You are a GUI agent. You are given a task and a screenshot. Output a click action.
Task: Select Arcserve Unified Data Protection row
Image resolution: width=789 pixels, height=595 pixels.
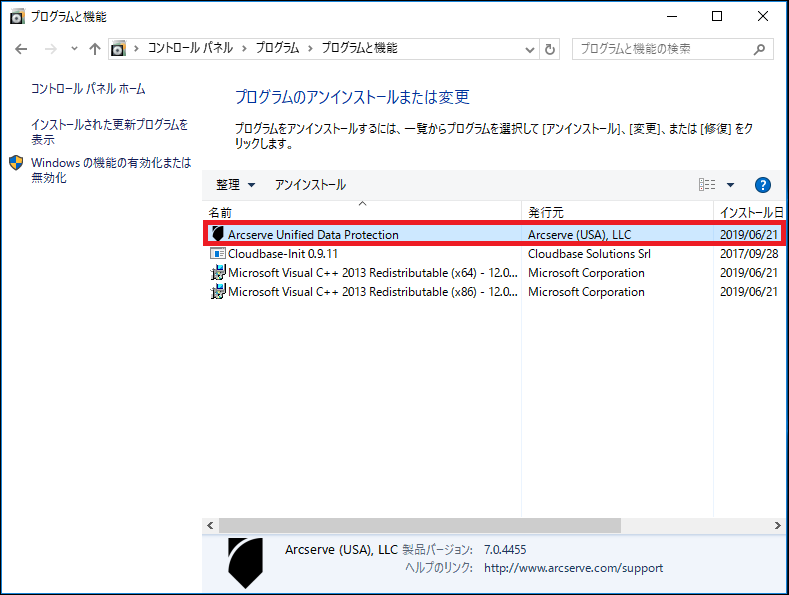click(x=495, y=235)
